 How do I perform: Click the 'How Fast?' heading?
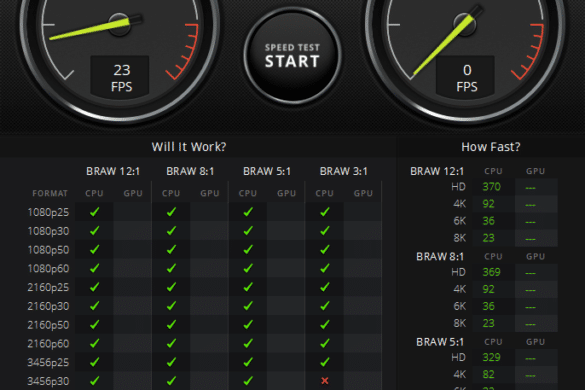click(x=491, y=147)
